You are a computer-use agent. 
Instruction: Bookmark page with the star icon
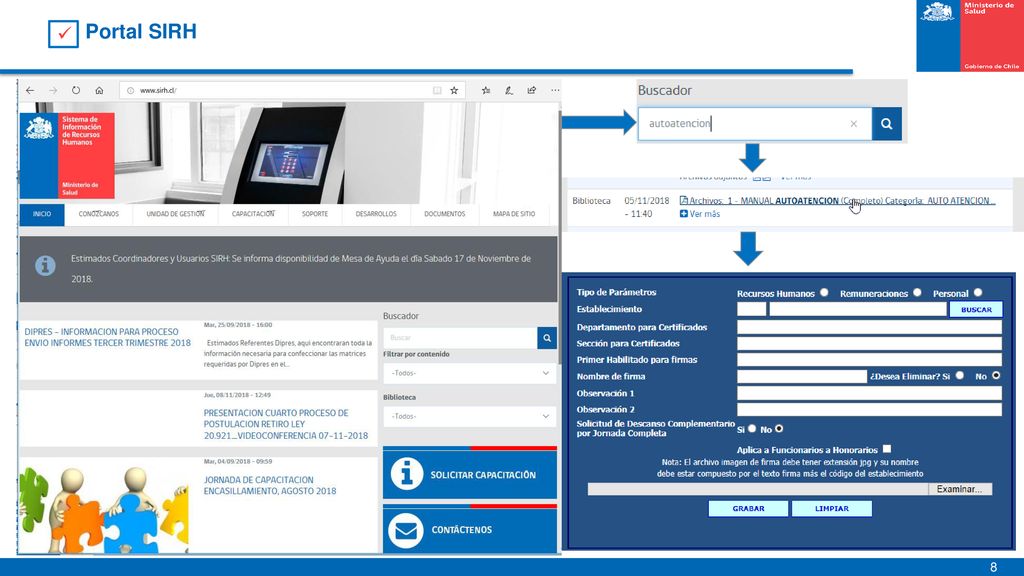[454, 90]
